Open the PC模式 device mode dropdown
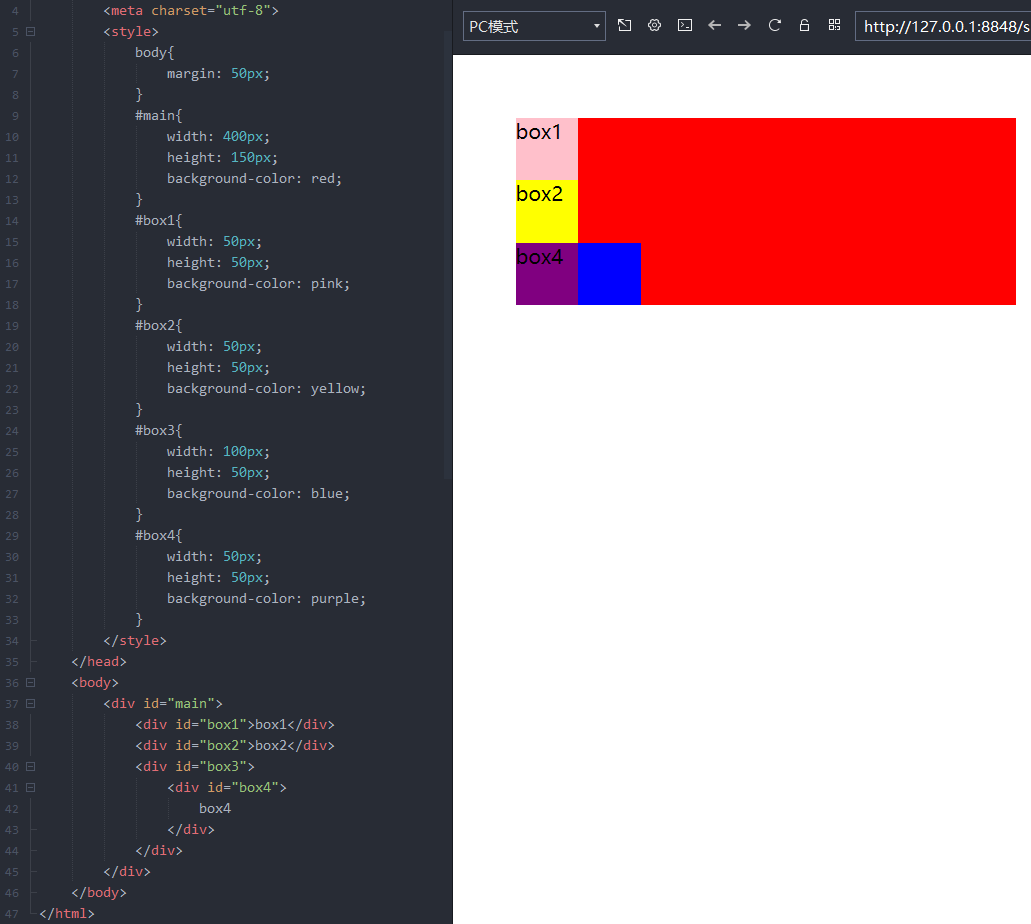1031x924 pixels. click(534, 26)
